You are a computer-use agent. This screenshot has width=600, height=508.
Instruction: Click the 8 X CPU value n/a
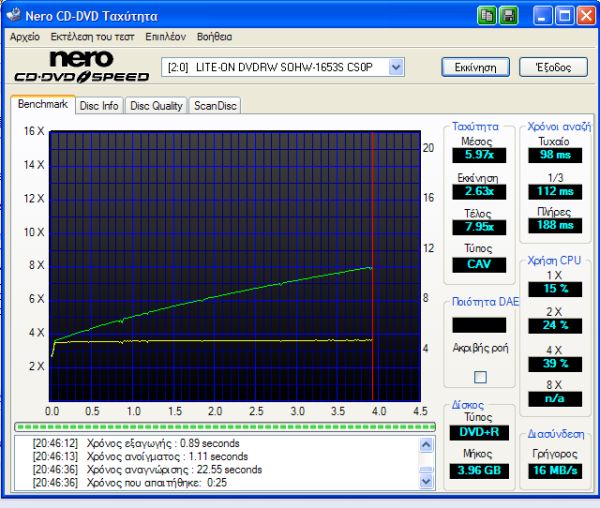555,399
